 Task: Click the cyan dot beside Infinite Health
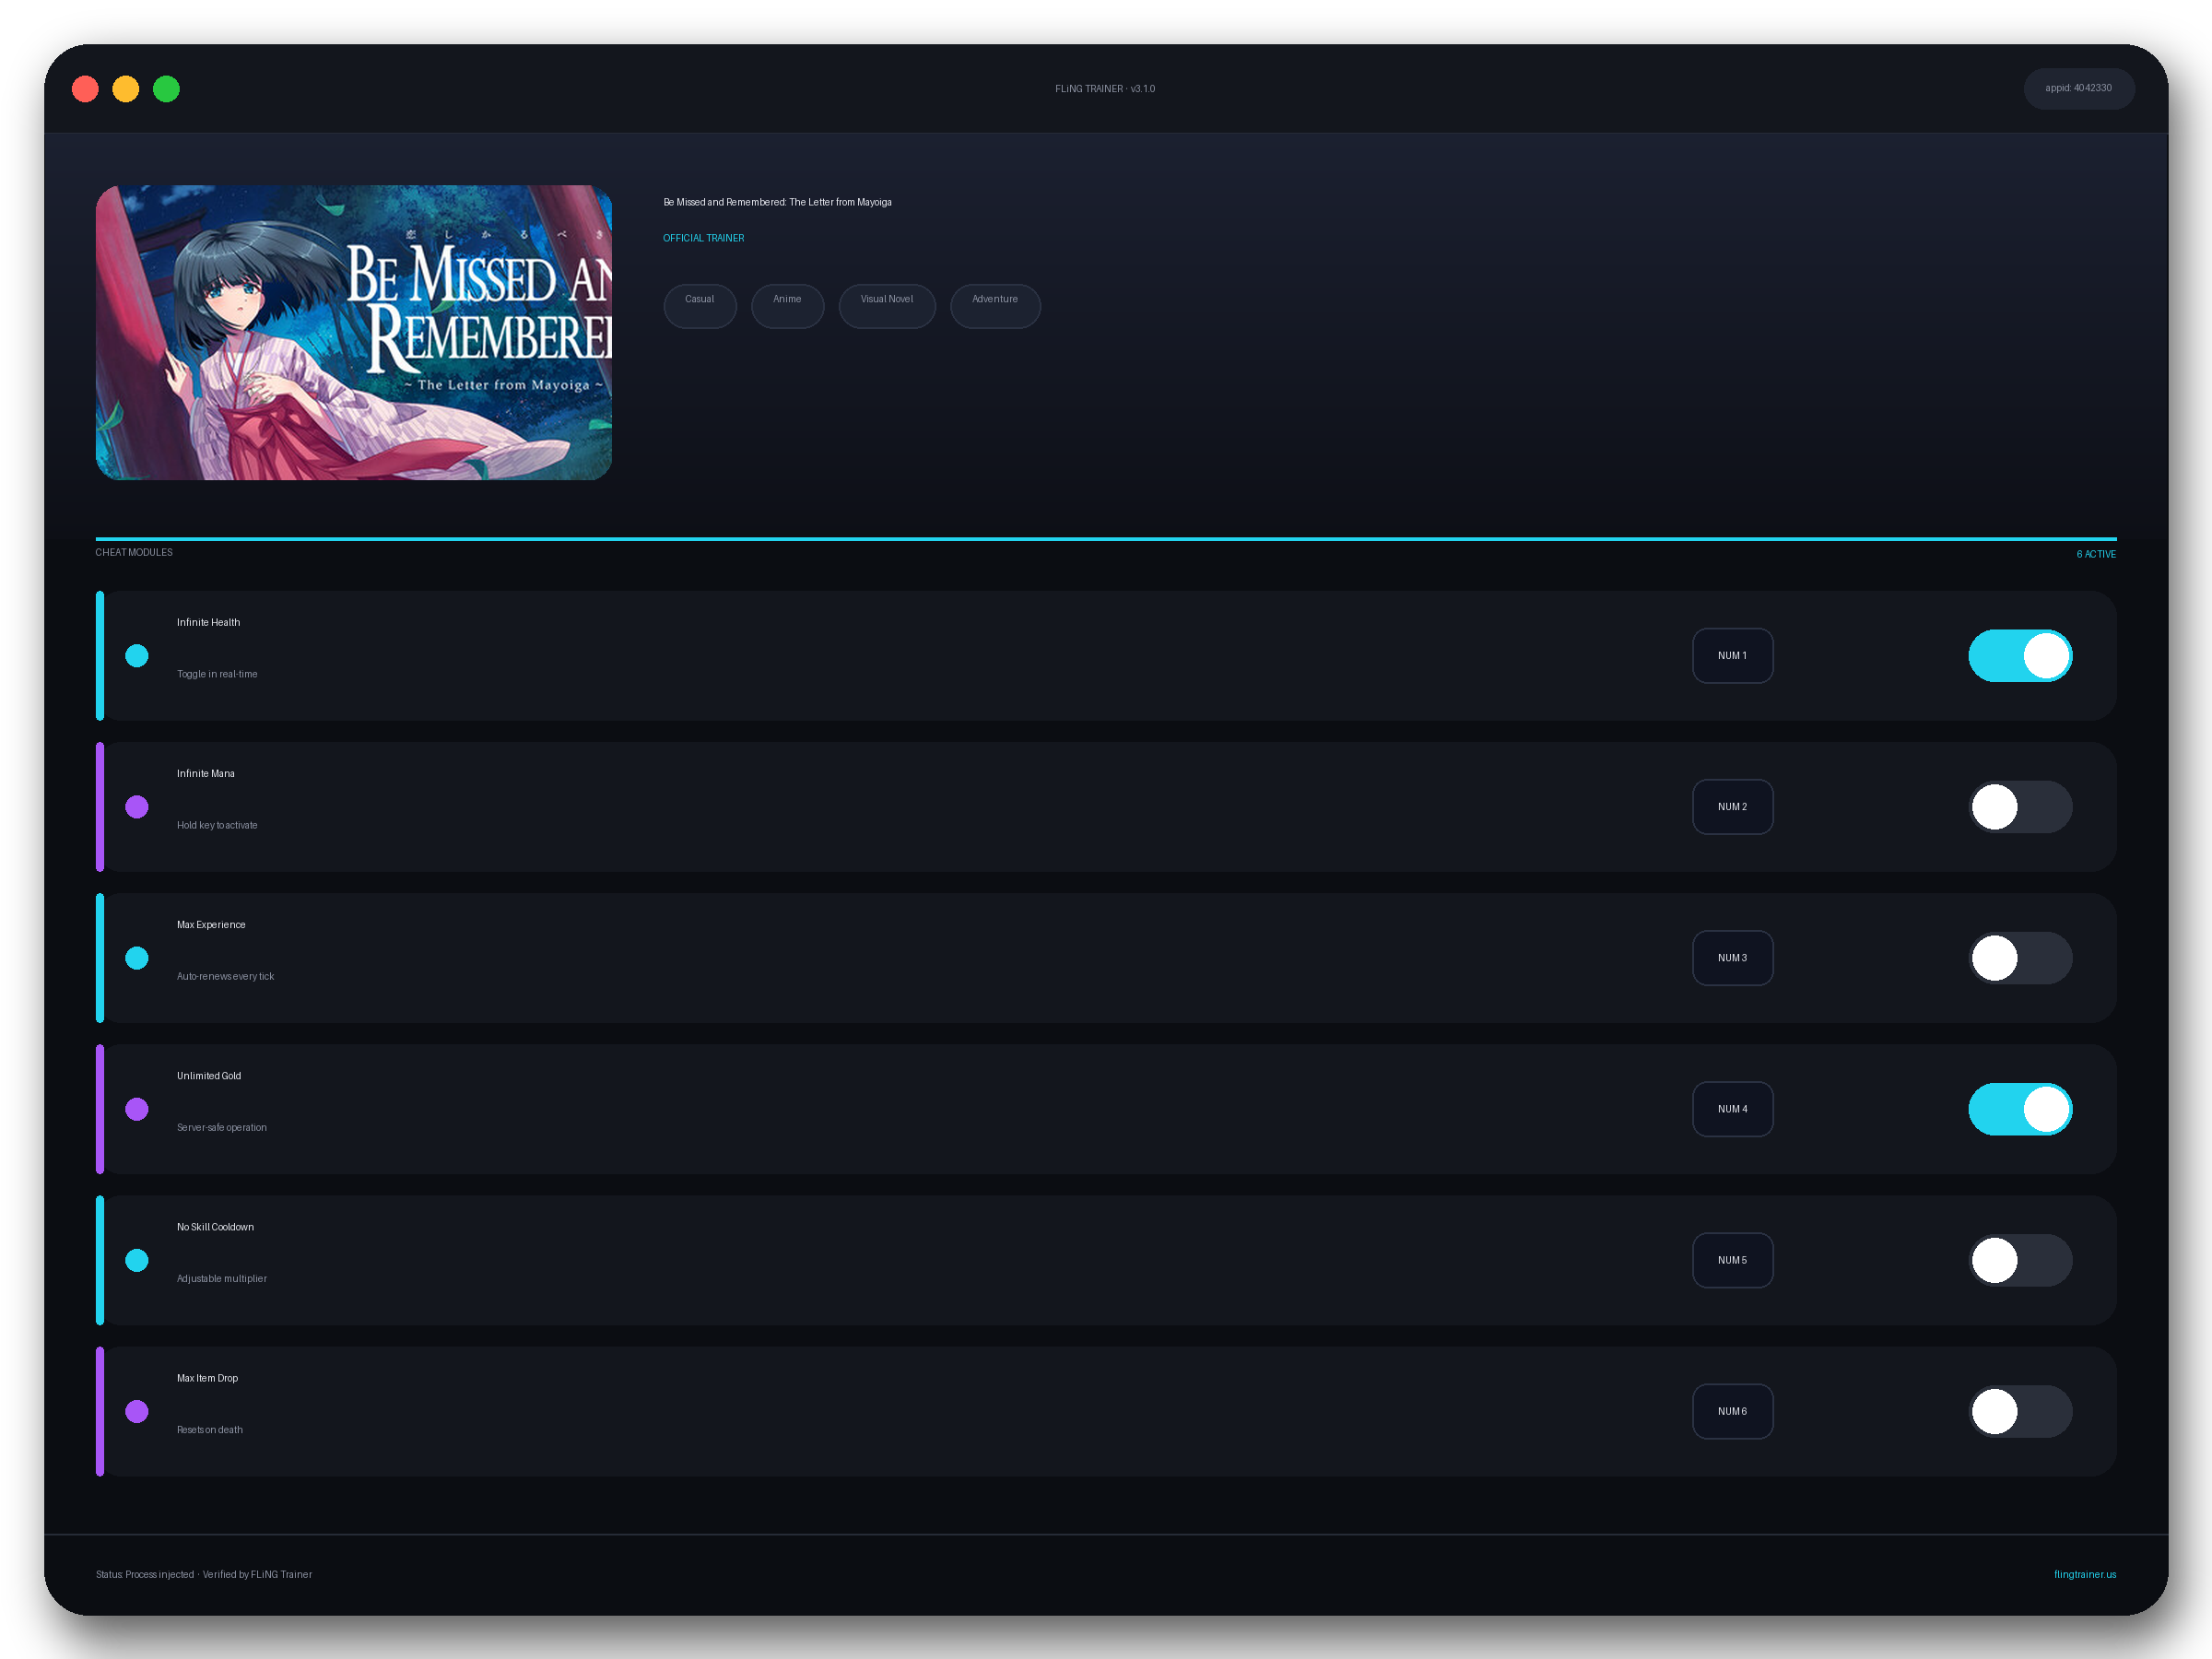tap(137, 656)
